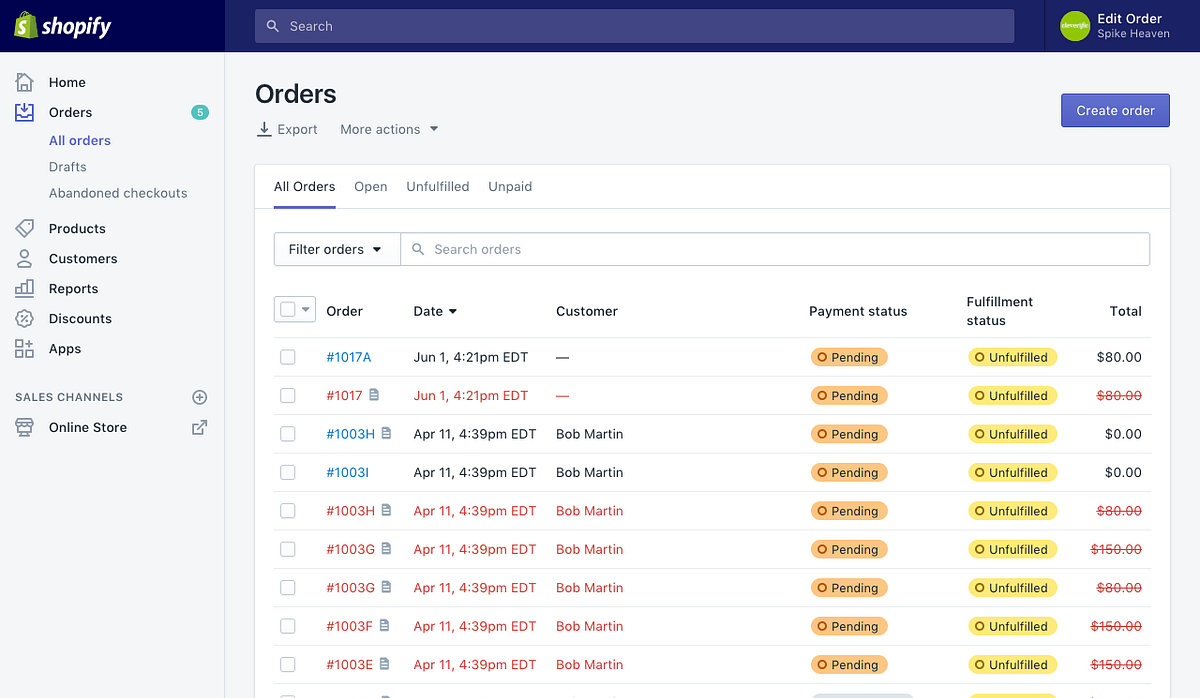Expand the More actions dropdown
This screenshot has width=1200, height=698.
point(388,129)
